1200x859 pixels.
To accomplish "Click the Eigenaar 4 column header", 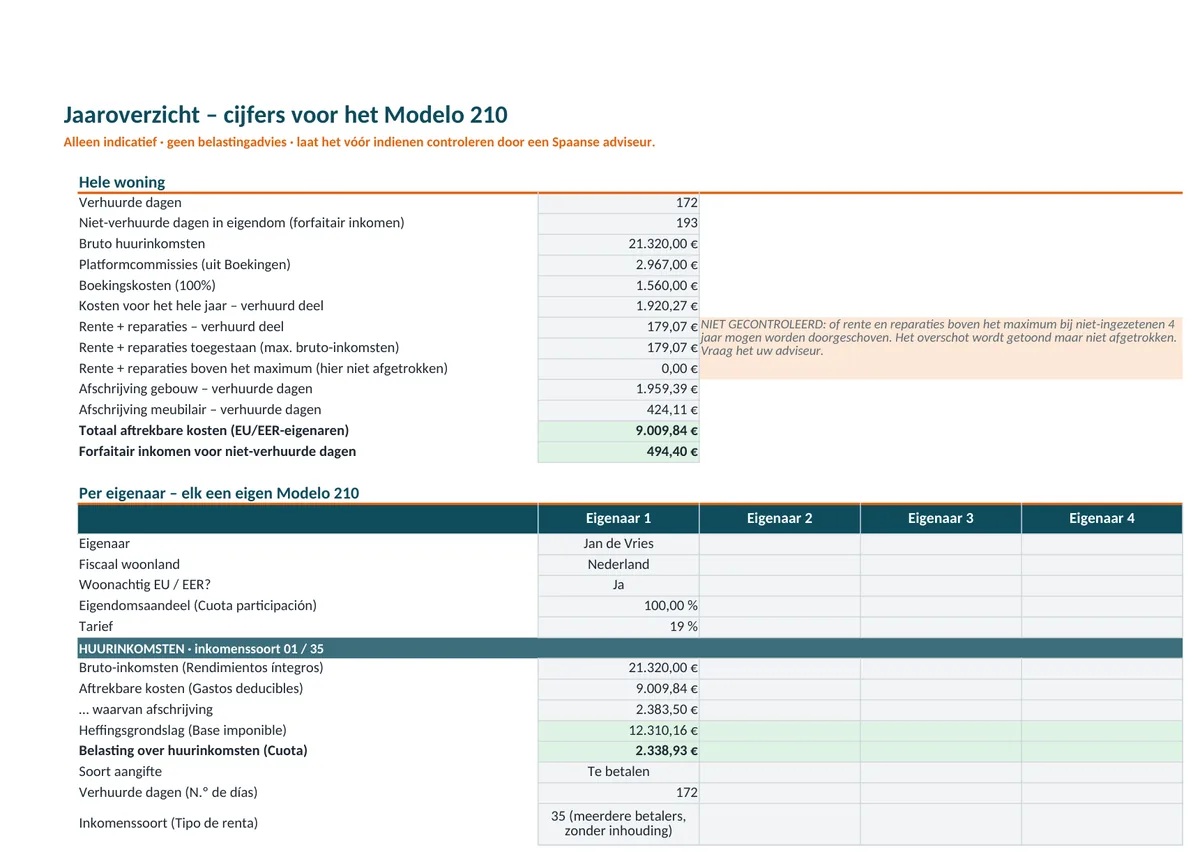I will click(x=1102, y=518).
